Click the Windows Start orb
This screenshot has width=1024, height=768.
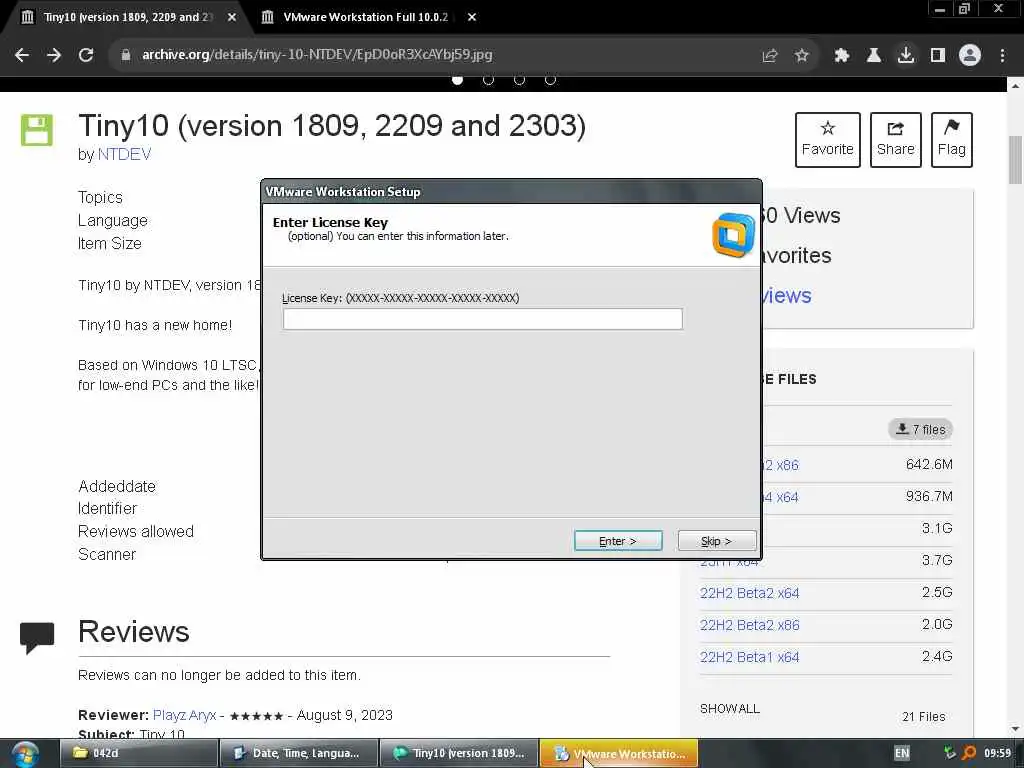pos(25,754)
